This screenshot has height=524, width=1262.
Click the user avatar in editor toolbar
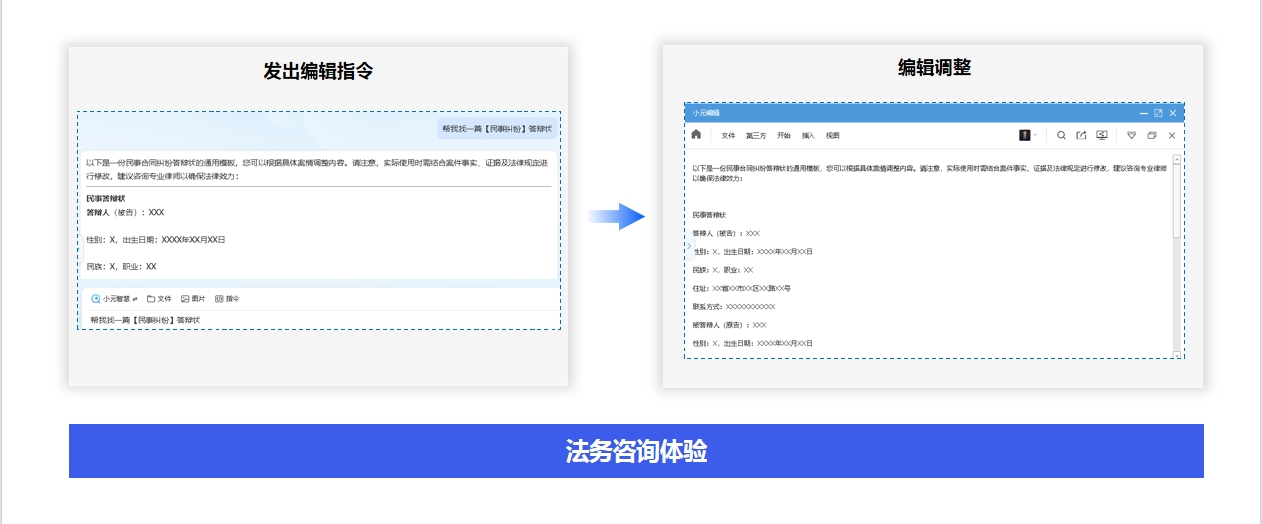tap(1025, 135)
